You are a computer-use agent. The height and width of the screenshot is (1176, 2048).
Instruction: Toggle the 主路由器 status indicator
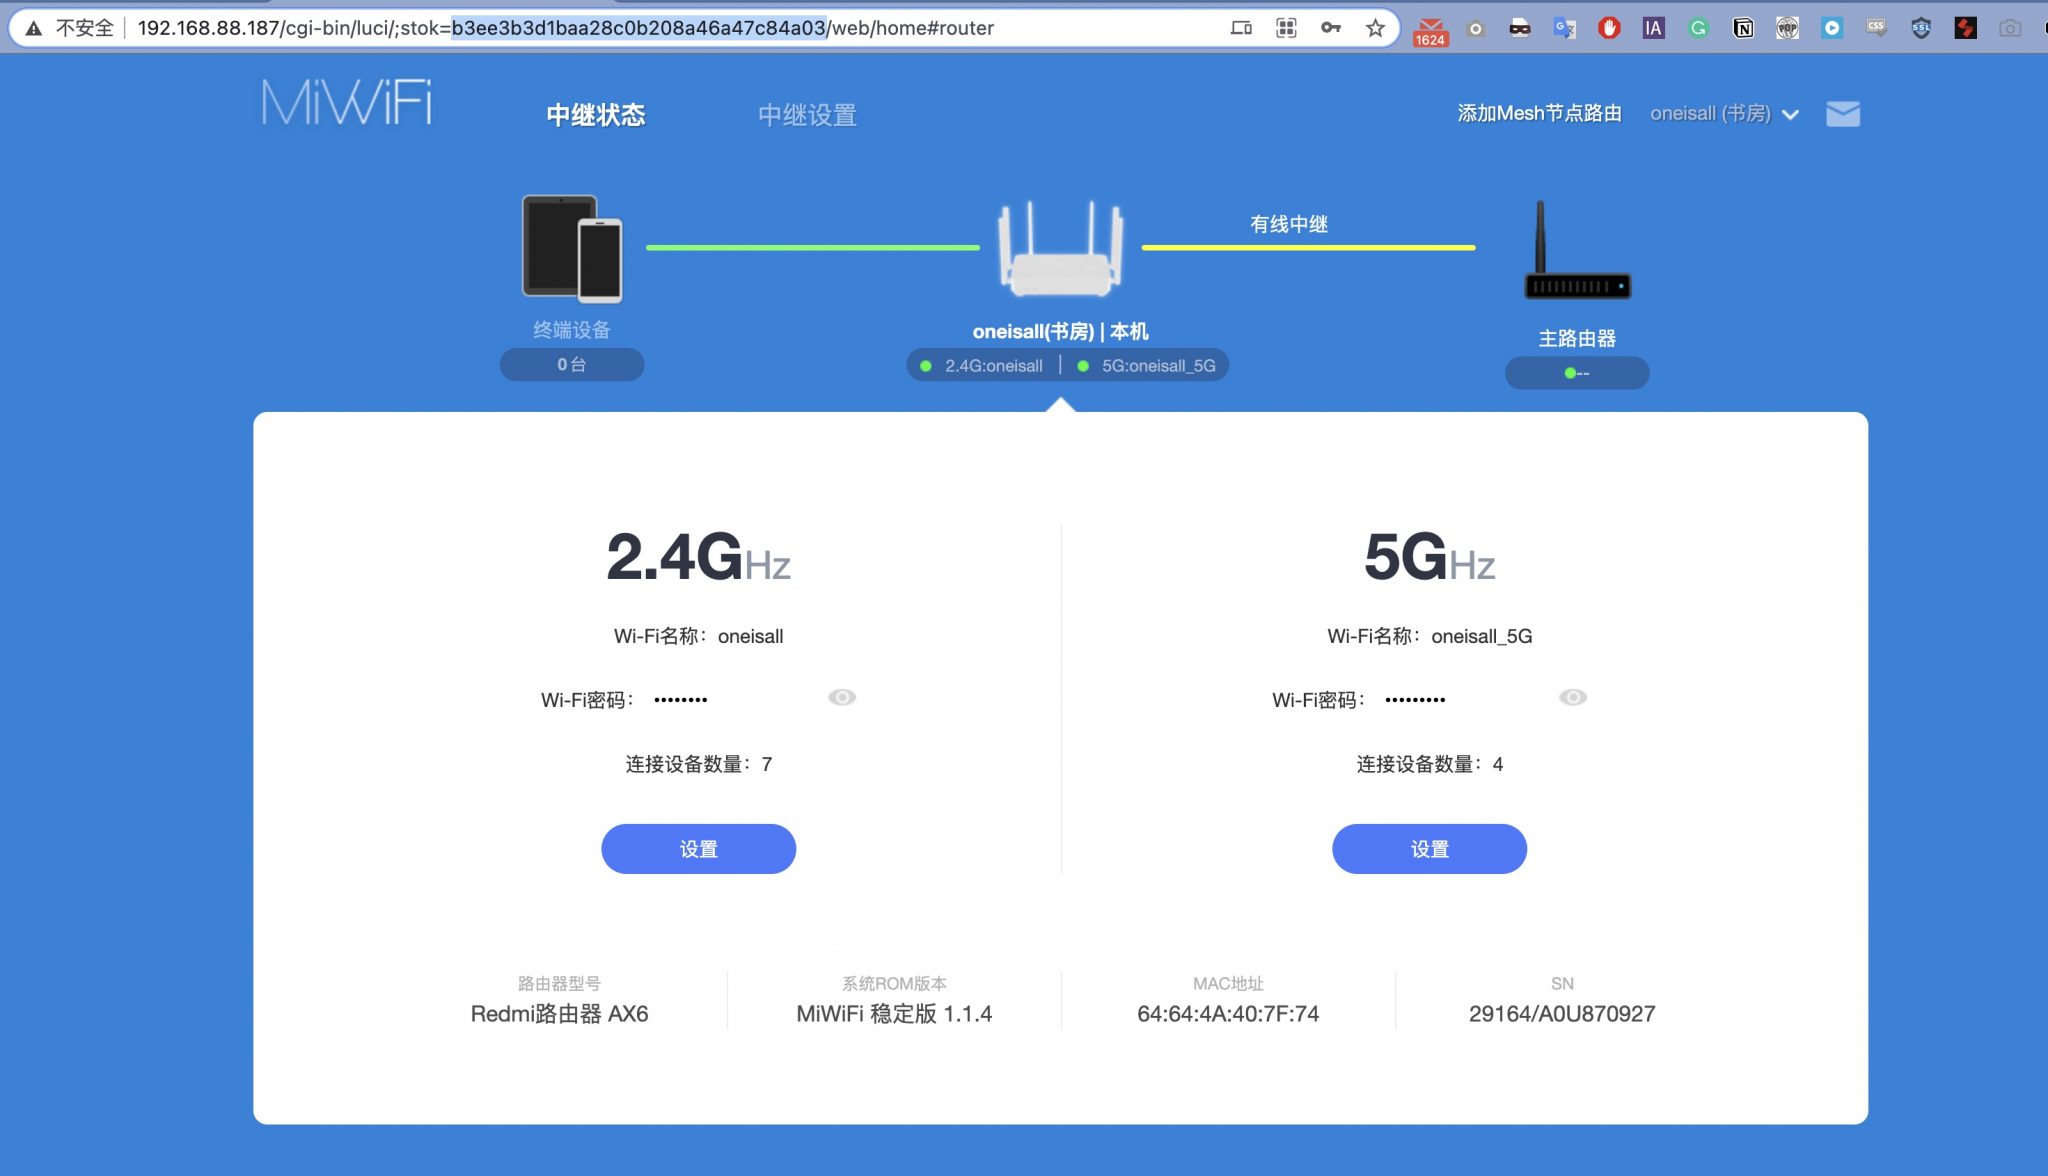(1577, 372)
